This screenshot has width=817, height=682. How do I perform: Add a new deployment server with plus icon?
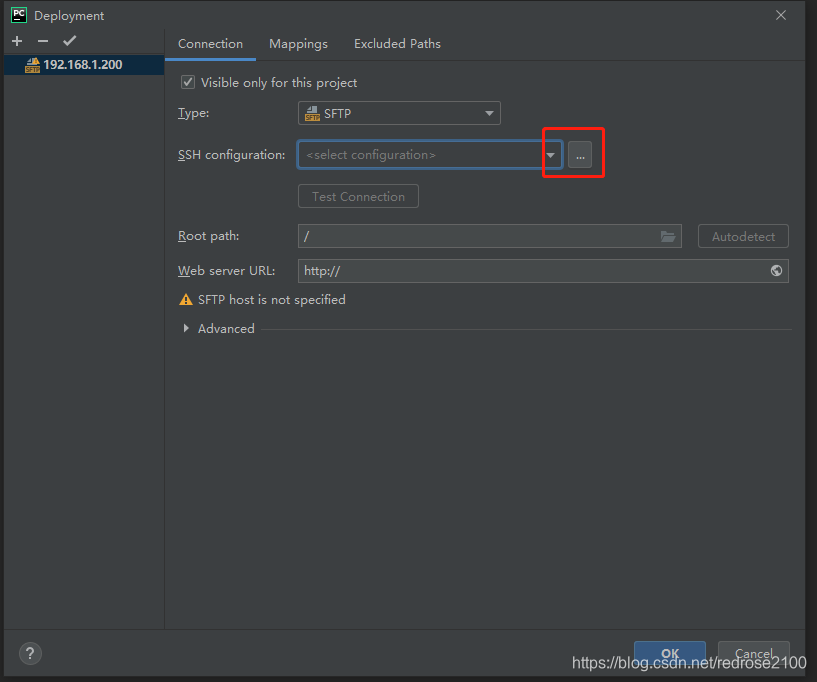coord(17,41)
